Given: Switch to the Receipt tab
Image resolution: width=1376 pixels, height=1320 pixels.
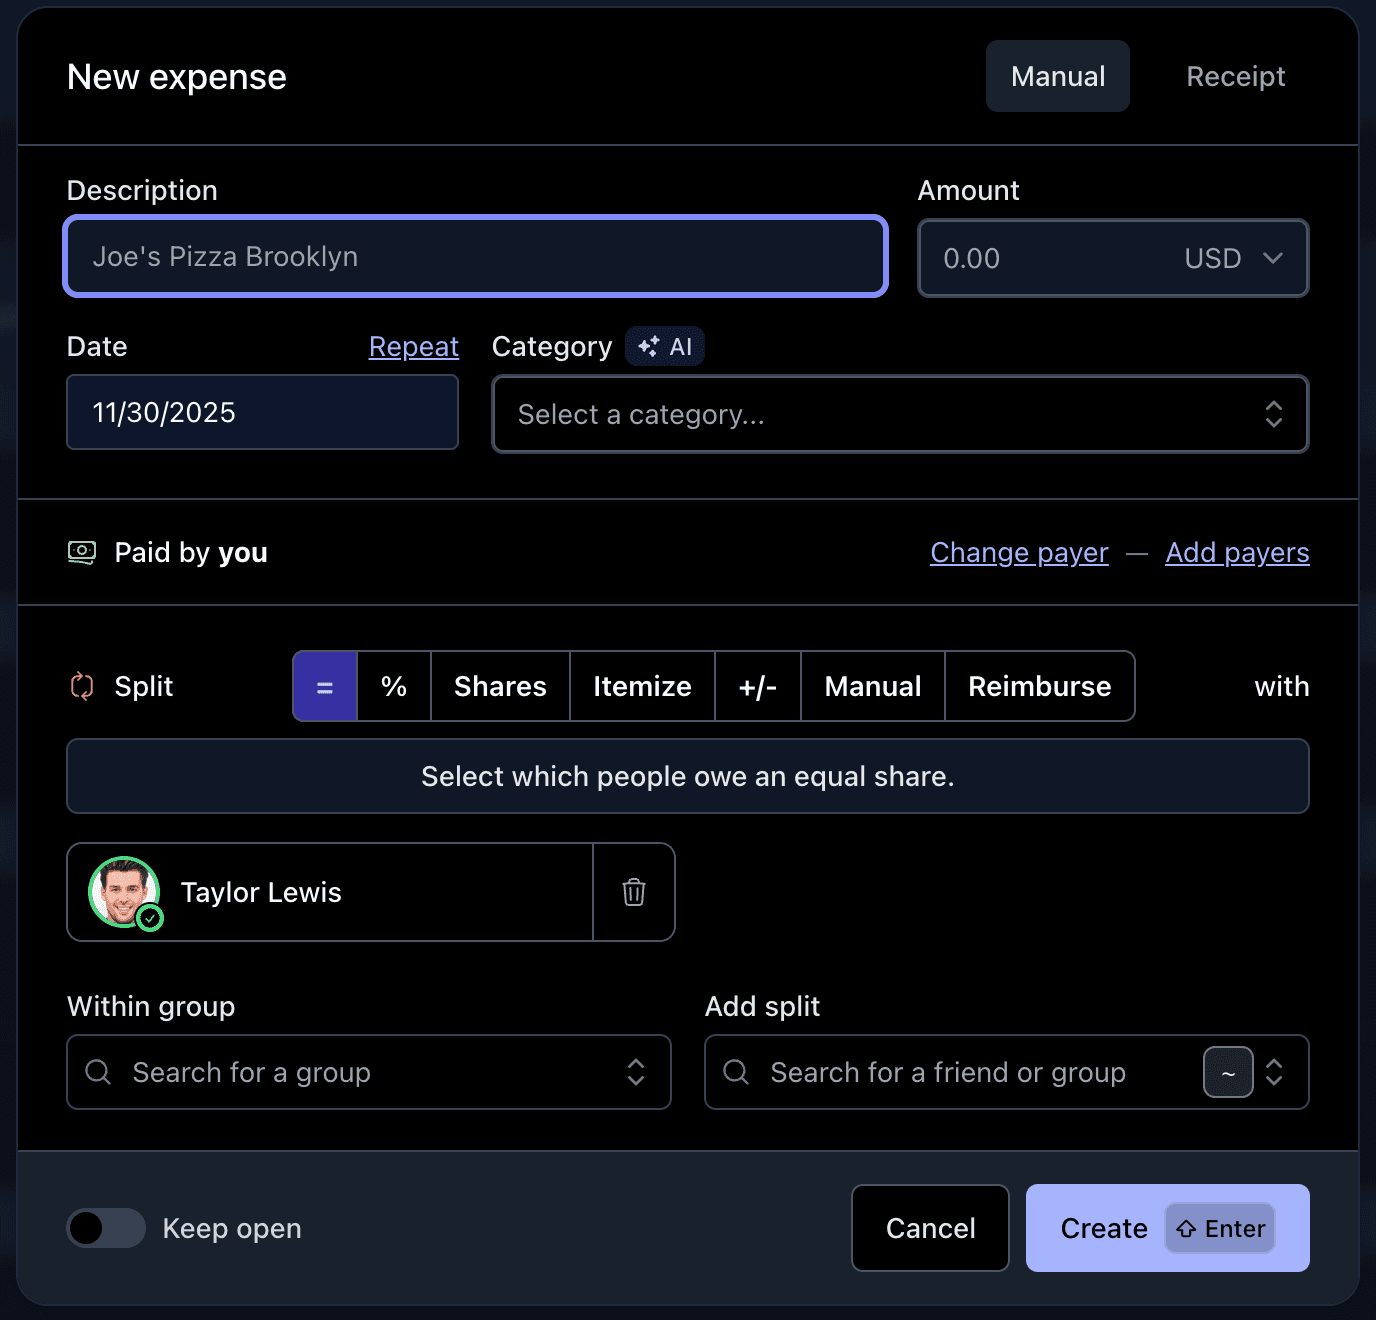Looking at the screenshot, I should click(1235, 76).
